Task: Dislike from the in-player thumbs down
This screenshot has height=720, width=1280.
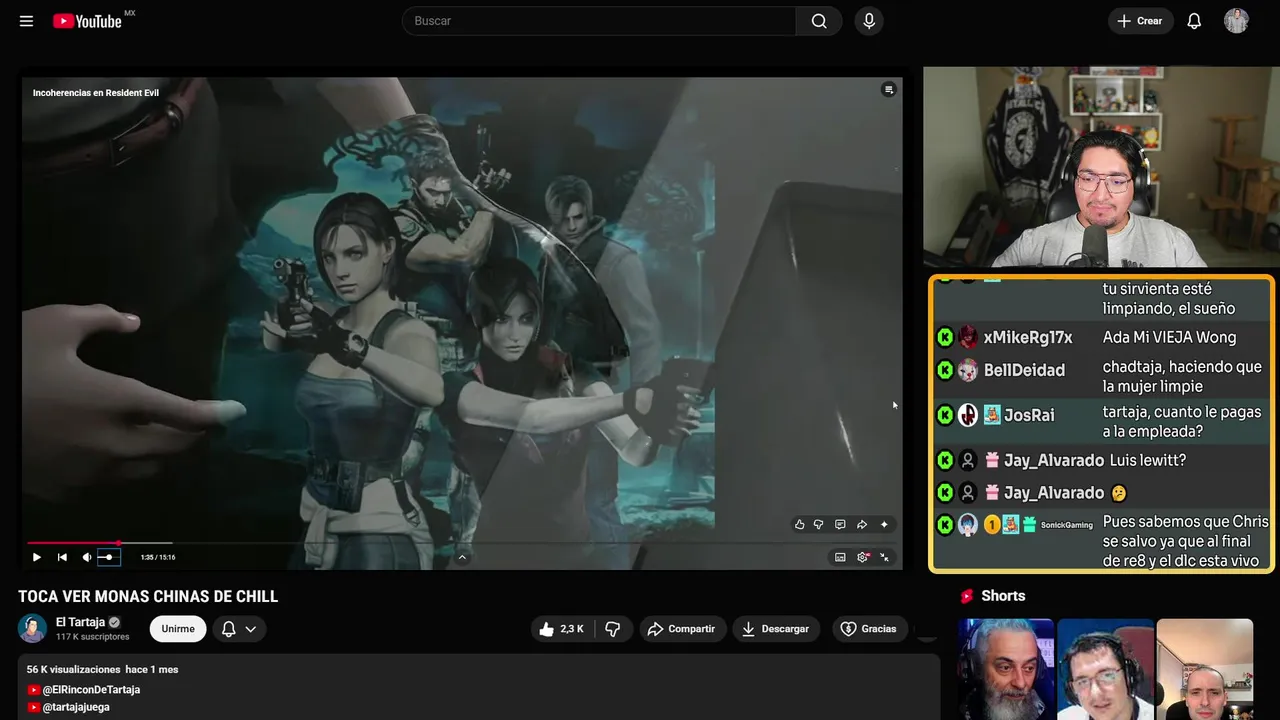Action: point(818,524)
